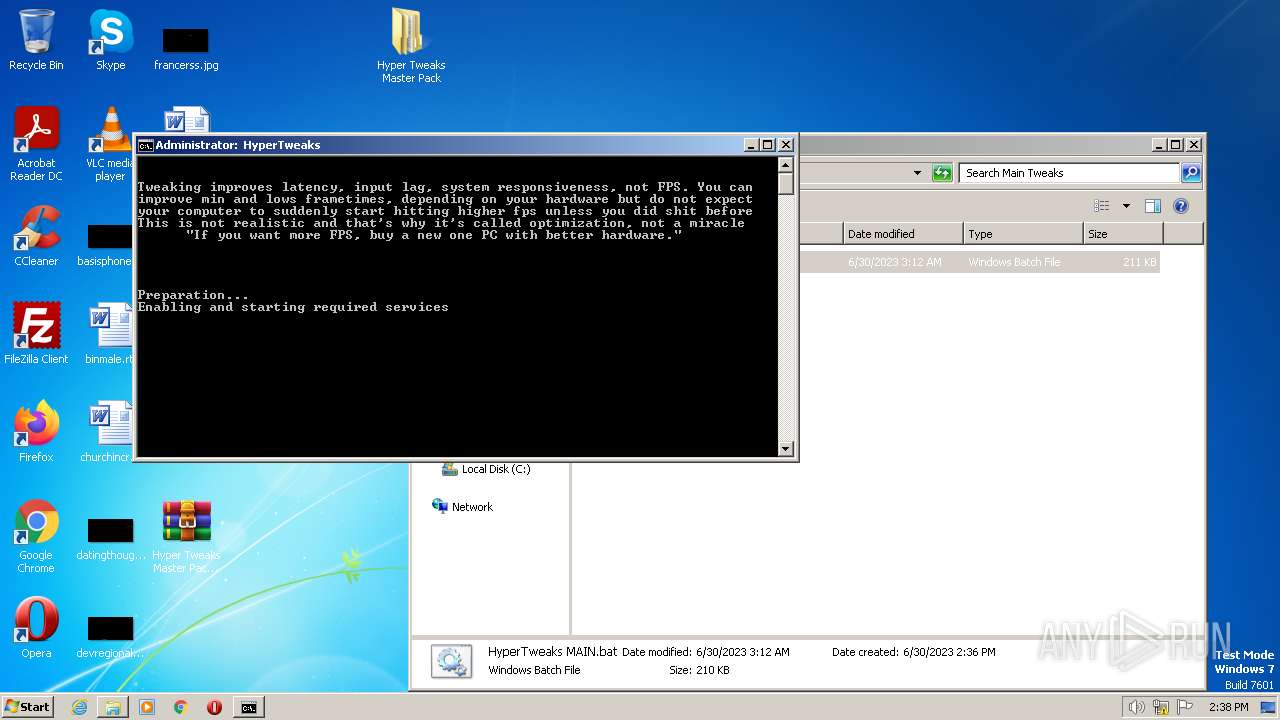
Task: Show the taskbar clock at 2:38 PM
Action: click(1228, 707)
